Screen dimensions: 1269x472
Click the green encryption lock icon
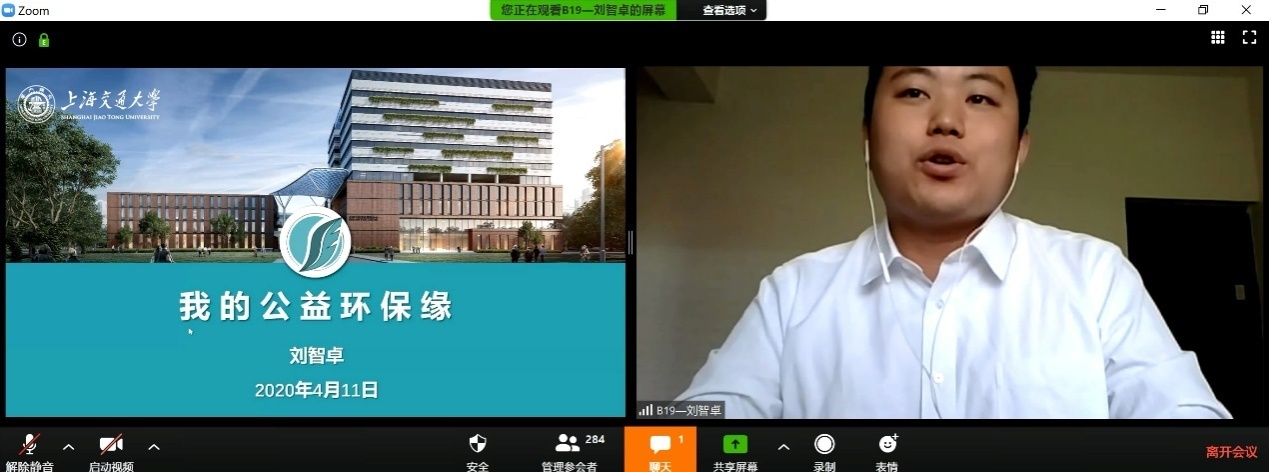44,40
